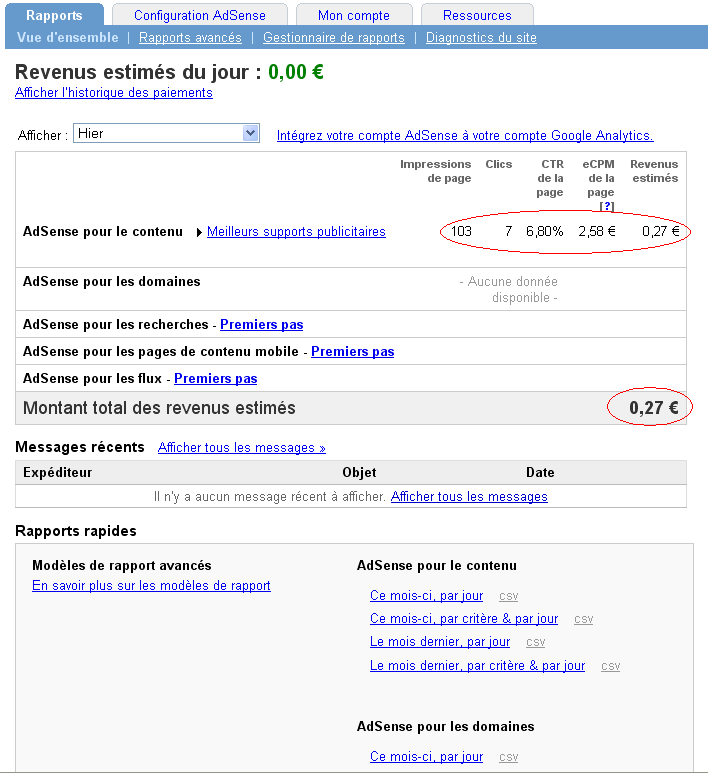
Task: Click Afficher tous les messages in empty table
Action: click(469, 496)
